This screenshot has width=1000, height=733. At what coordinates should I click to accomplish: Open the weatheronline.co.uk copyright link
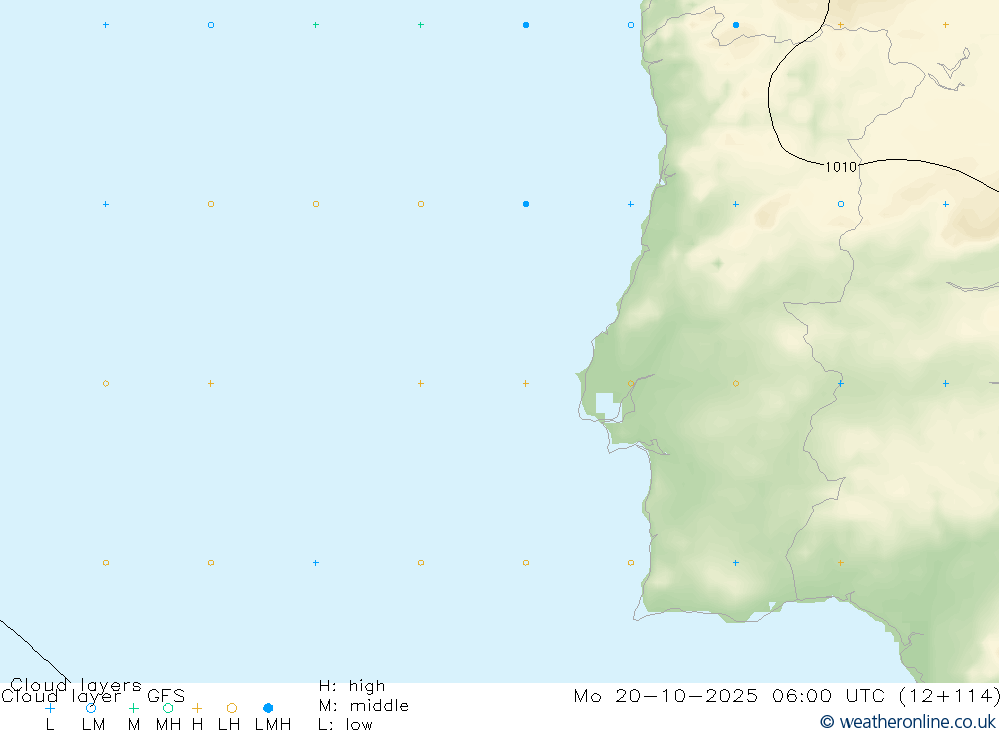point(908,722)
